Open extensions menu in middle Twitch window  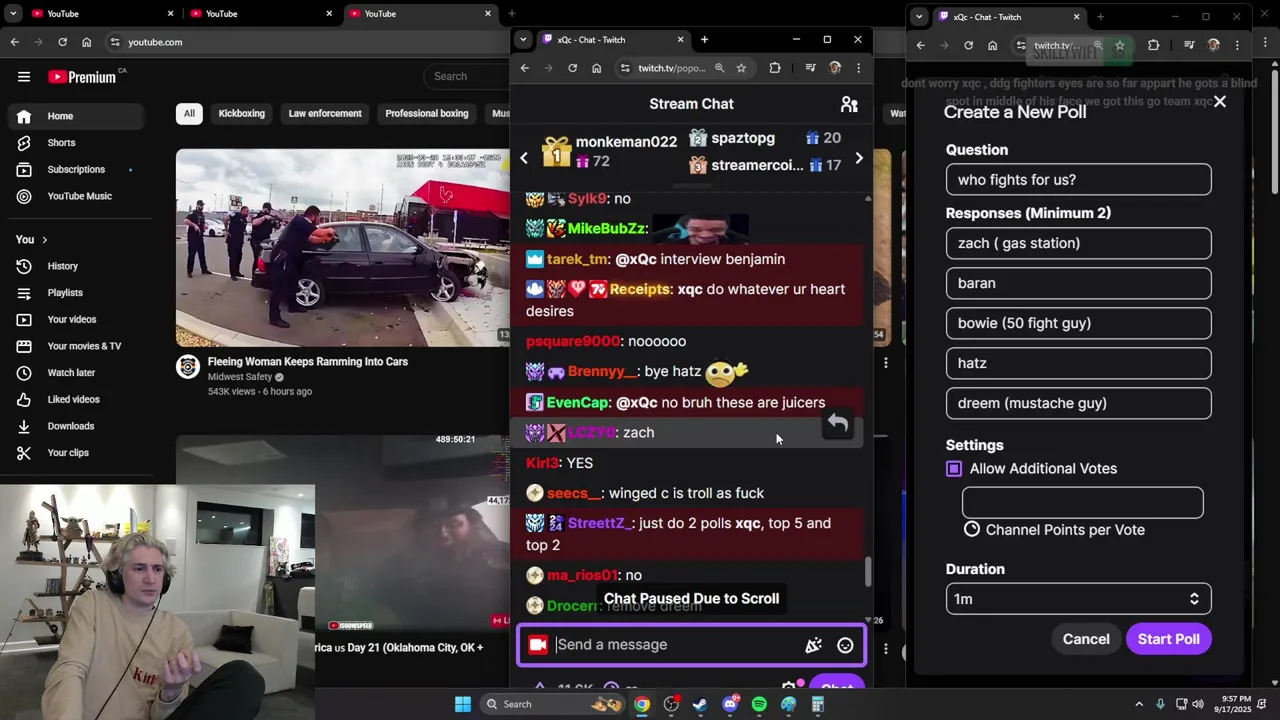tap(775, 68)
